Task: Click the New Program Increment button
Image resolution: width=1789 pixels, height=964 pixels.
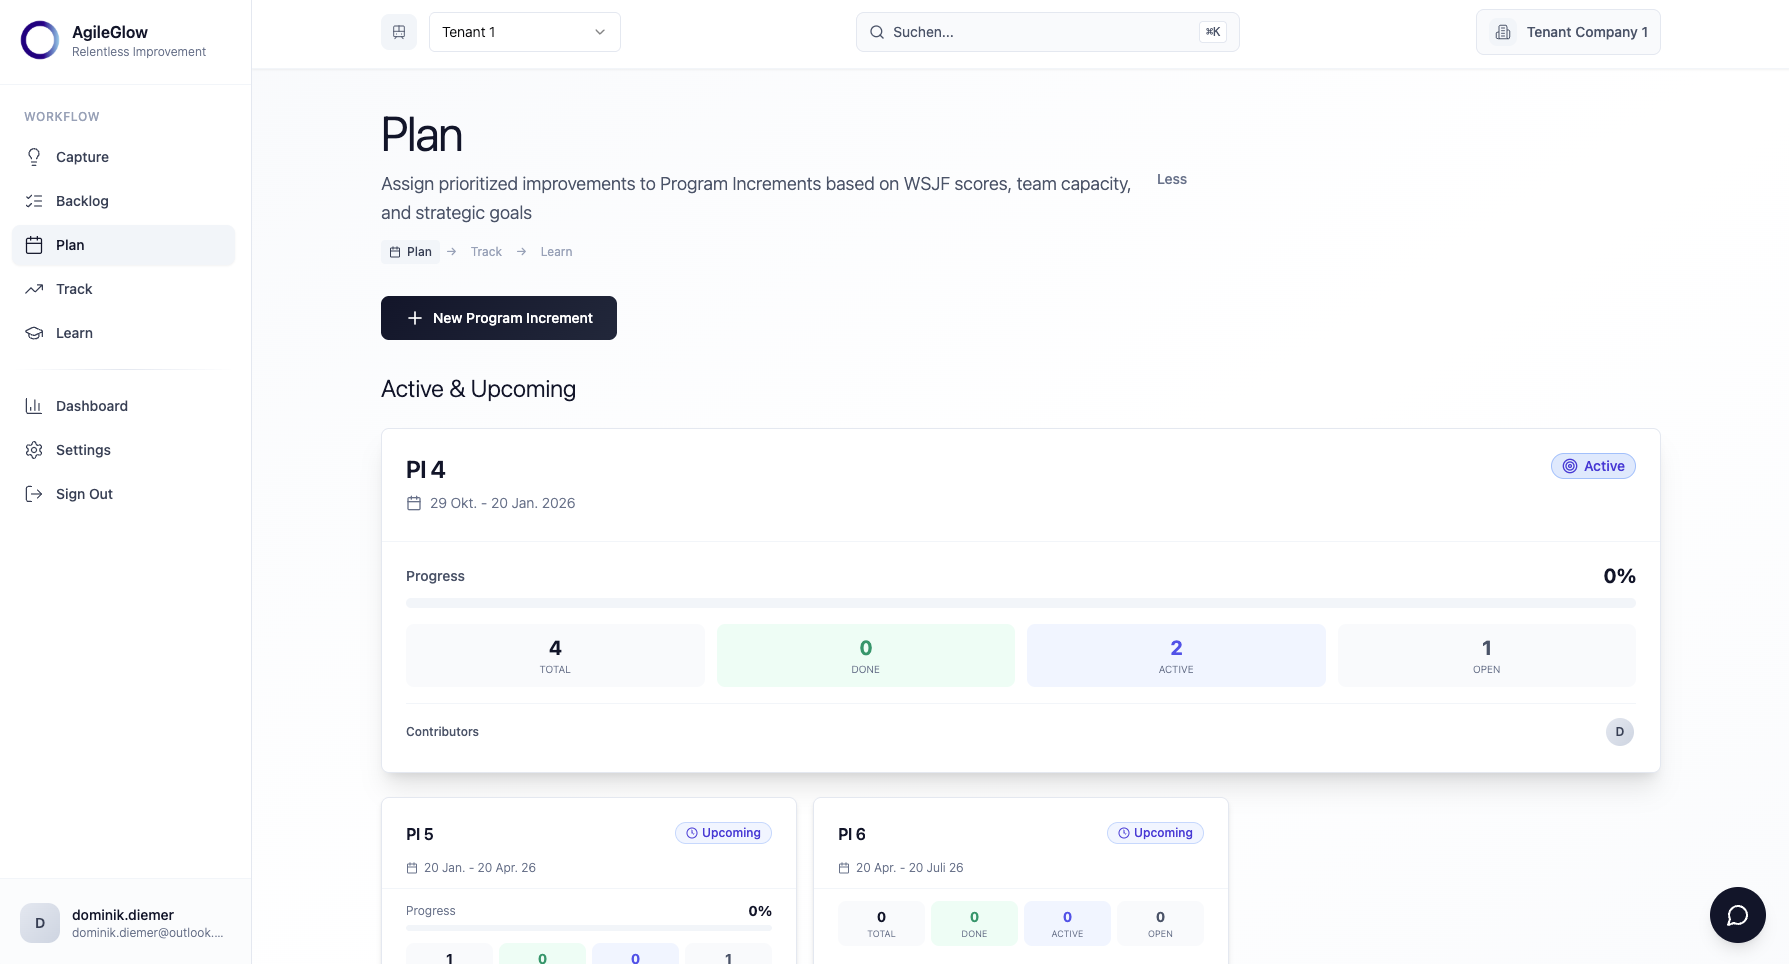Action: click(498, 318)
